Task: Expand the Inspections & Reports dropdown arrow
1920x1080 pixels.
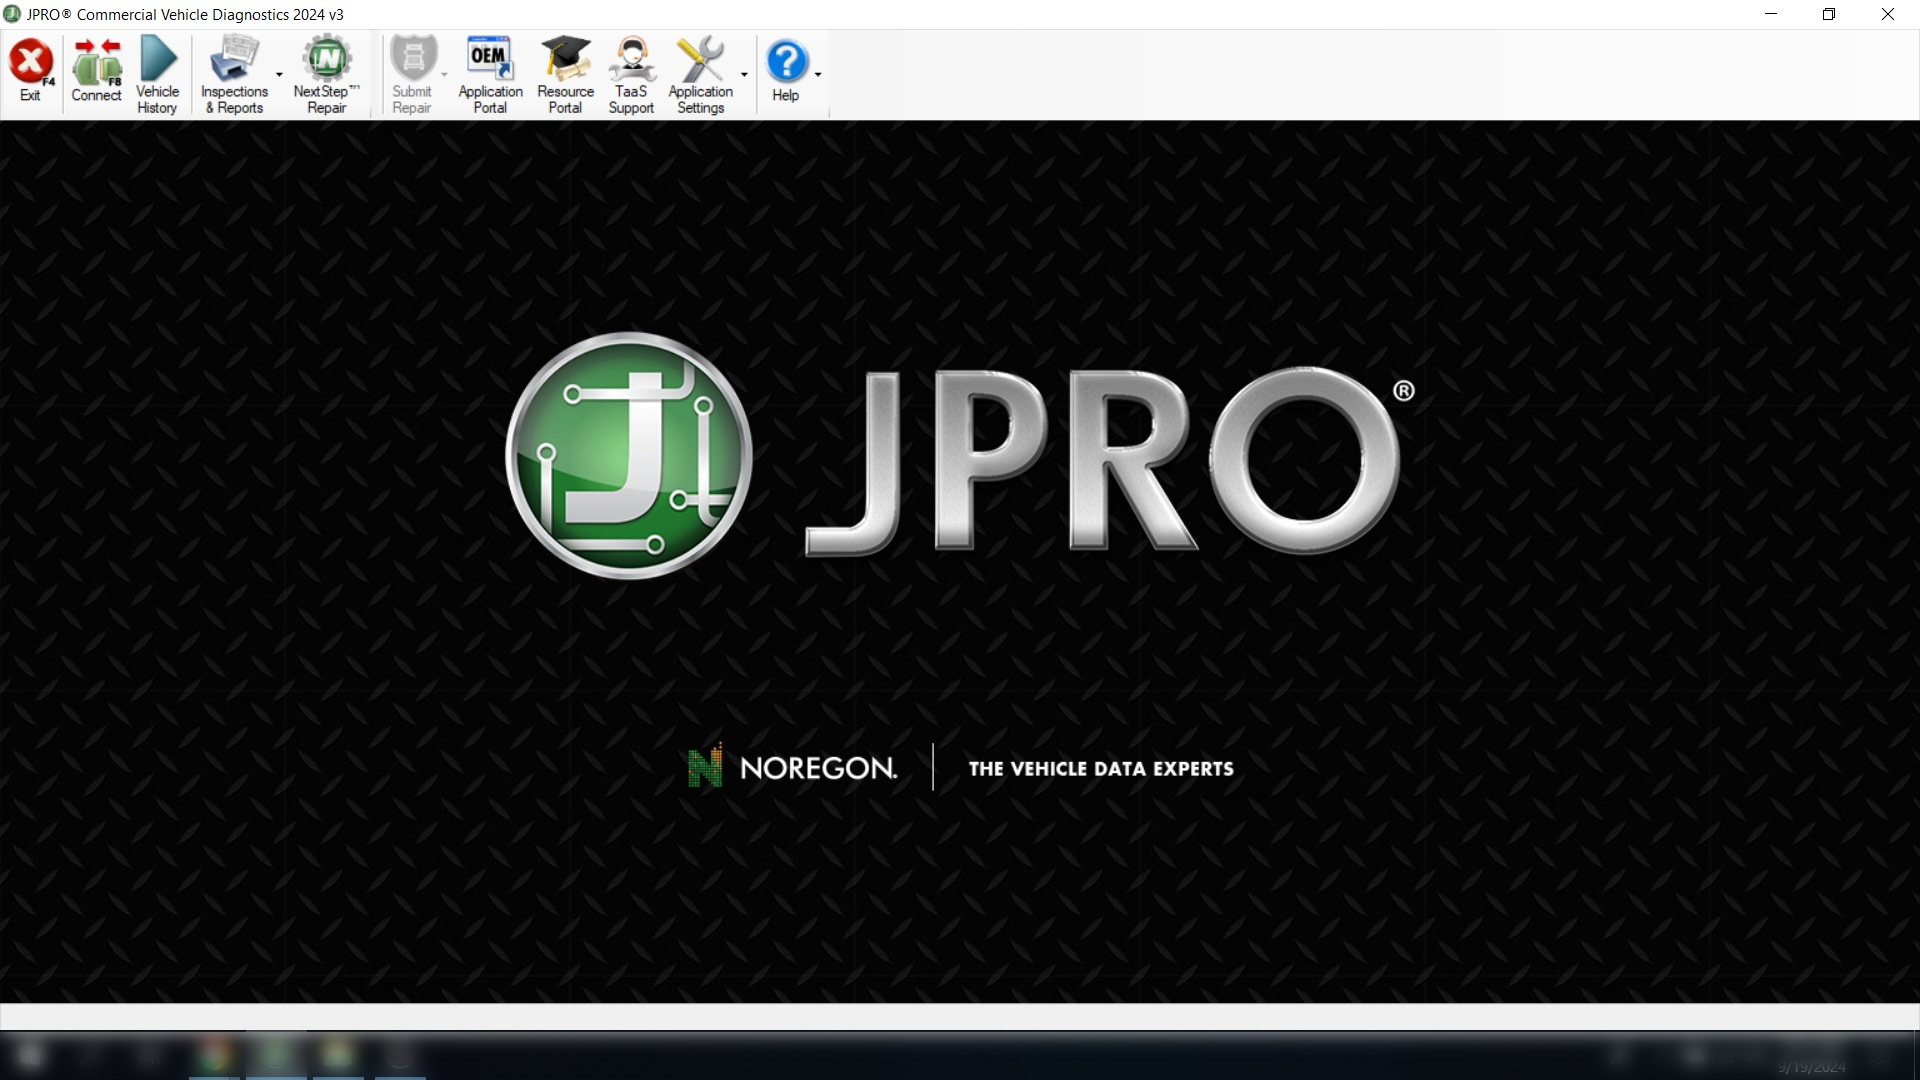Action: (279, 75)
